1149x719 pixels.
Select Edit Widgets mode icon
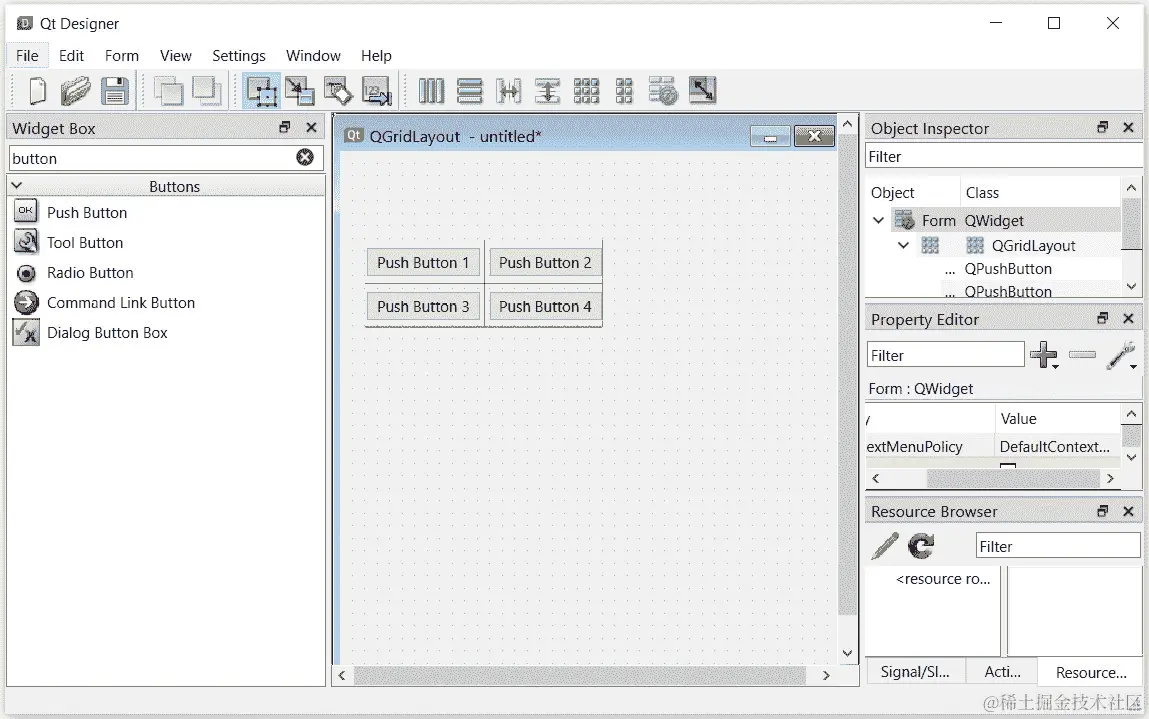[x=262, y=92]
